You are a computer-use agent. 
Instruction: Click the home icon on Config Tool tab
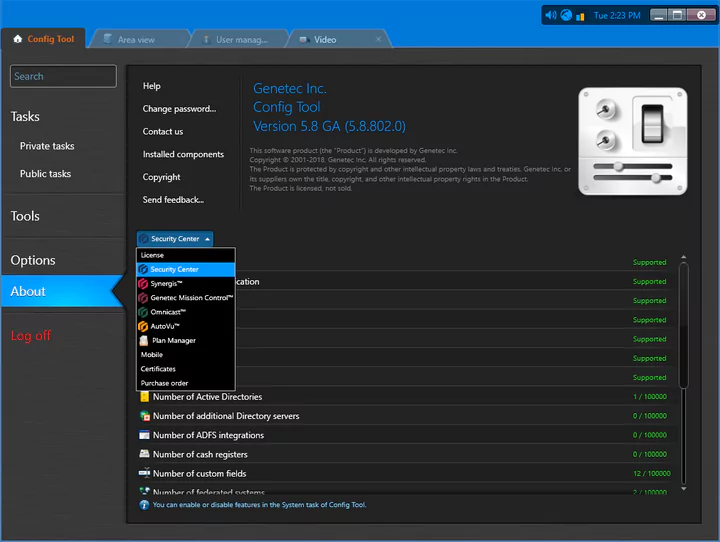pyautogui.click(x=17, y=39)
